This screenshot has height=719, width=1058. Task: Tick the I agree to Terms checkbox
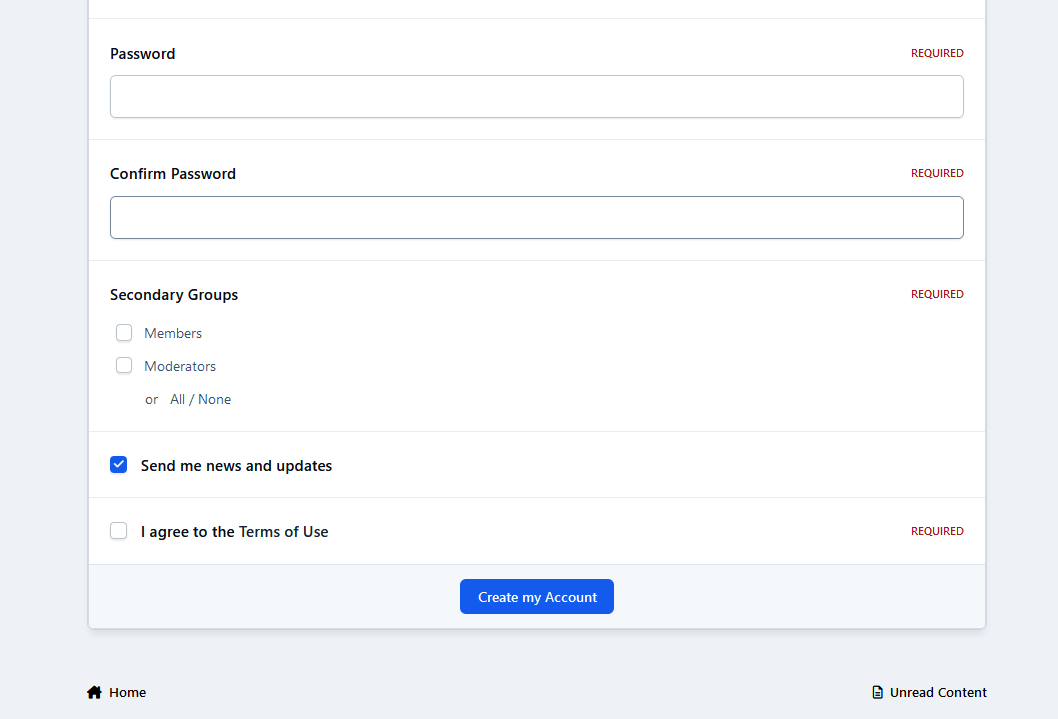(x=119, y=531)
